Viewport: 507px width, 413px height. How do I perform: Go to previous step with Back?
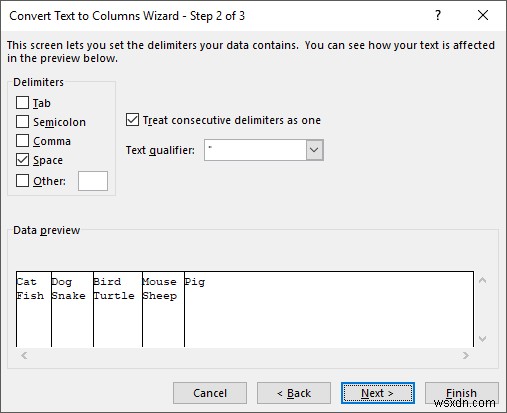point(294,393)
